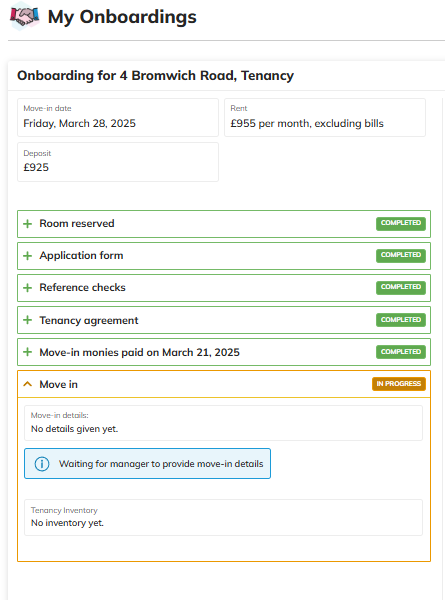Expand Application form plus icon
Screen dimensions: 445x600
(x=28, y=256)
